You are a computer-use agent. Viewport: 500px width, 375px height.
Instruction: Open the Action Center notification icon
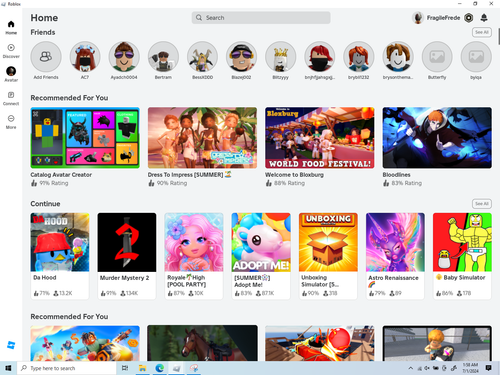pos(489,368)
